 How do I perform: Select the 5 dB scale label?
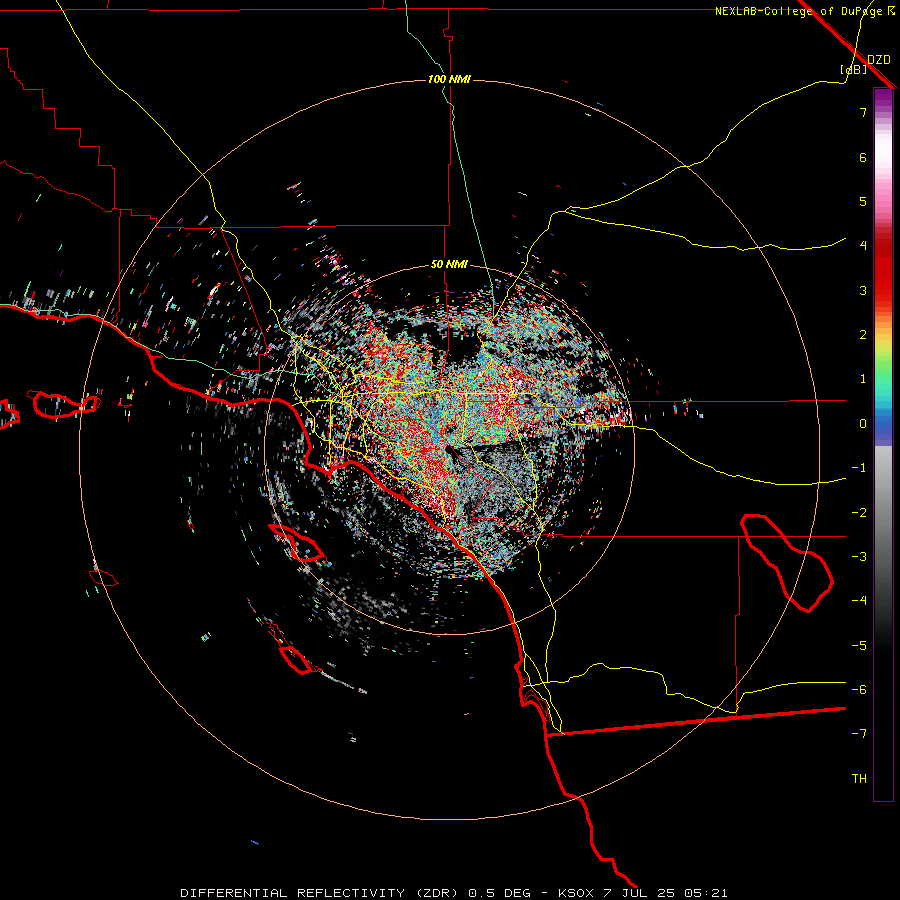tap(863, 201)
